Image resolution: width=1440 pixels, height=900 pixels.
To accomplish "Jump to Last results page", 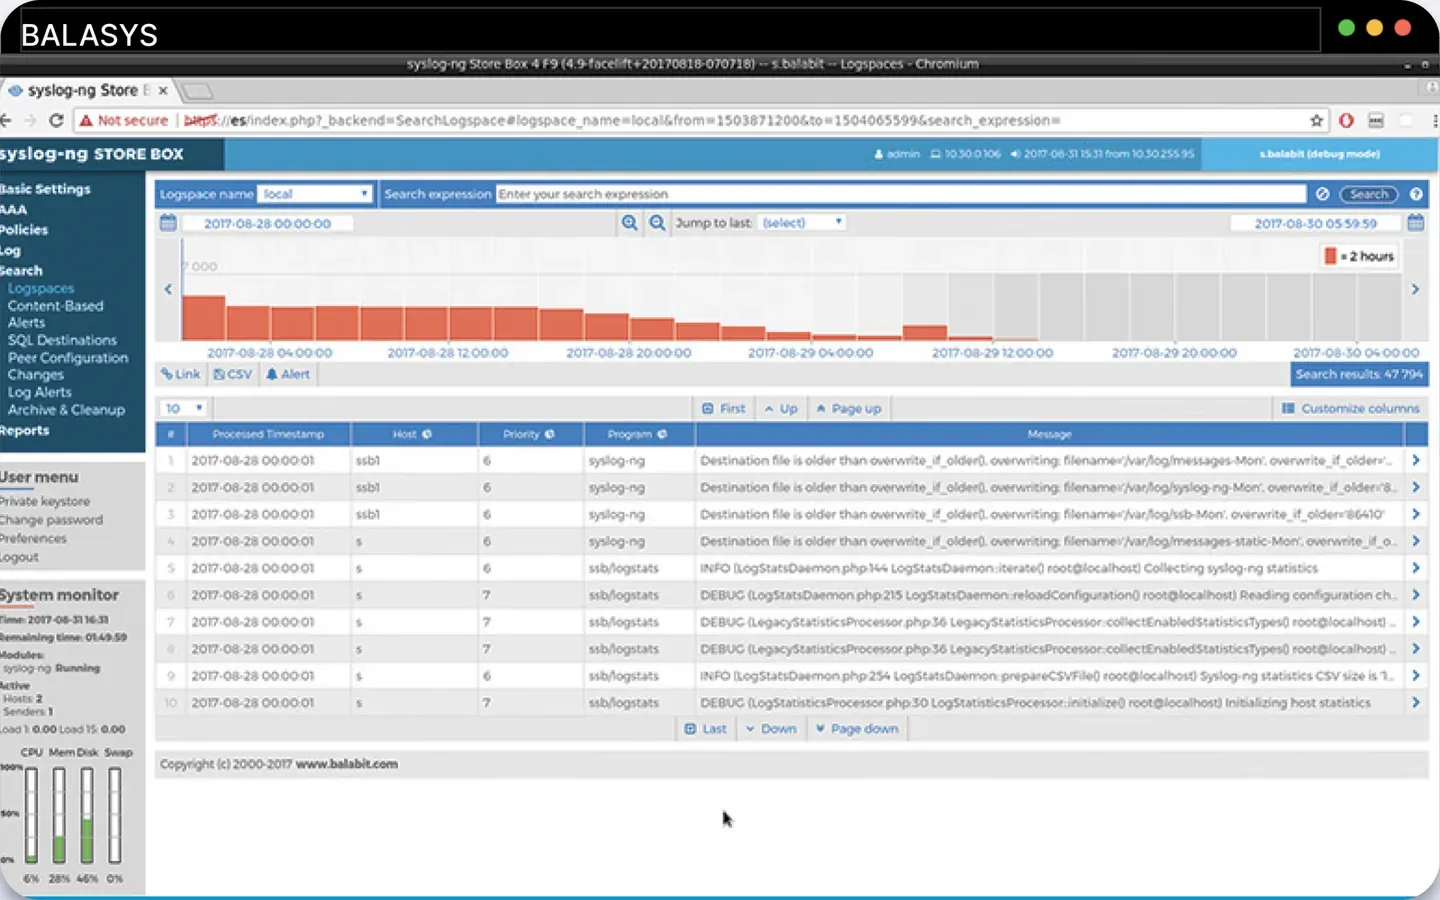I will point(706,729).
